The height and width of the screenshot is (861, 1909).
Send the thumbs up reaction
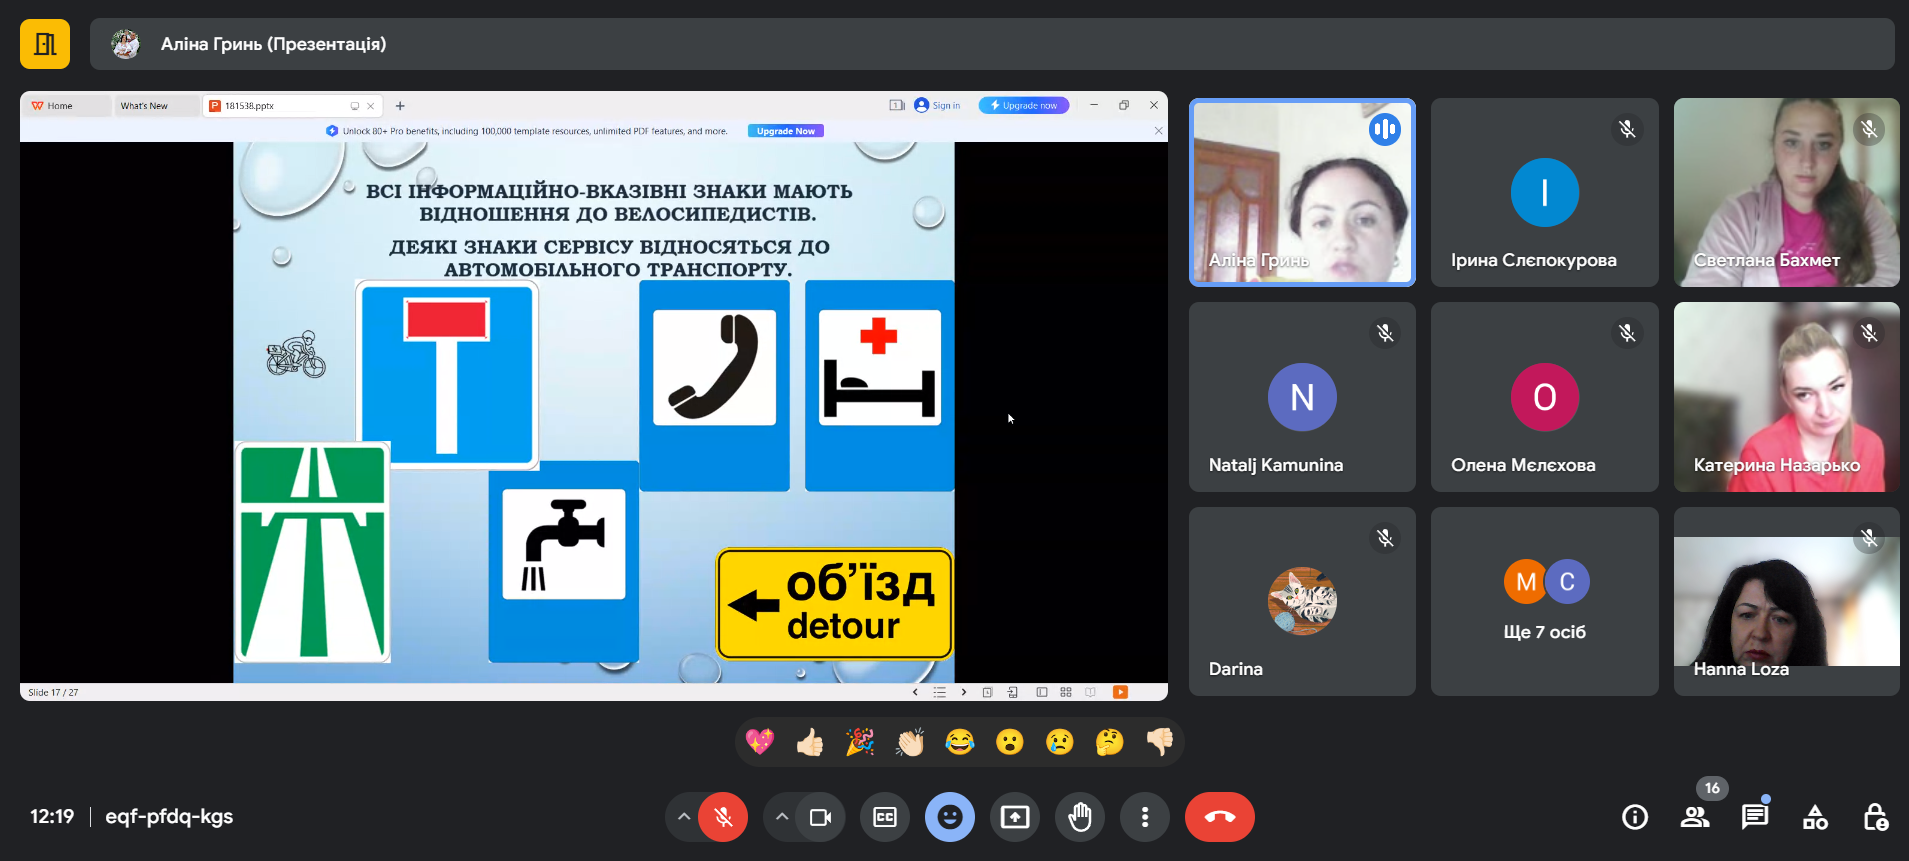point(810,742)
